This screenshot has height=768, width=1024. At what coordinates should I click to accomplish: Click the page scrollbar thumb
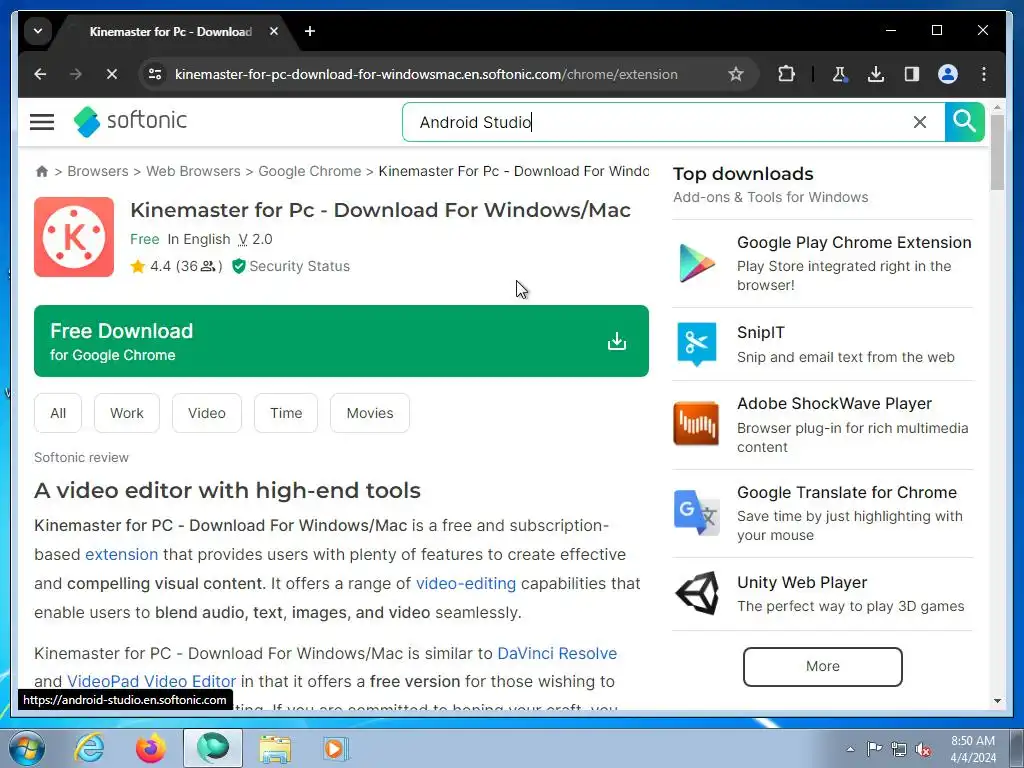click(997, 152)
